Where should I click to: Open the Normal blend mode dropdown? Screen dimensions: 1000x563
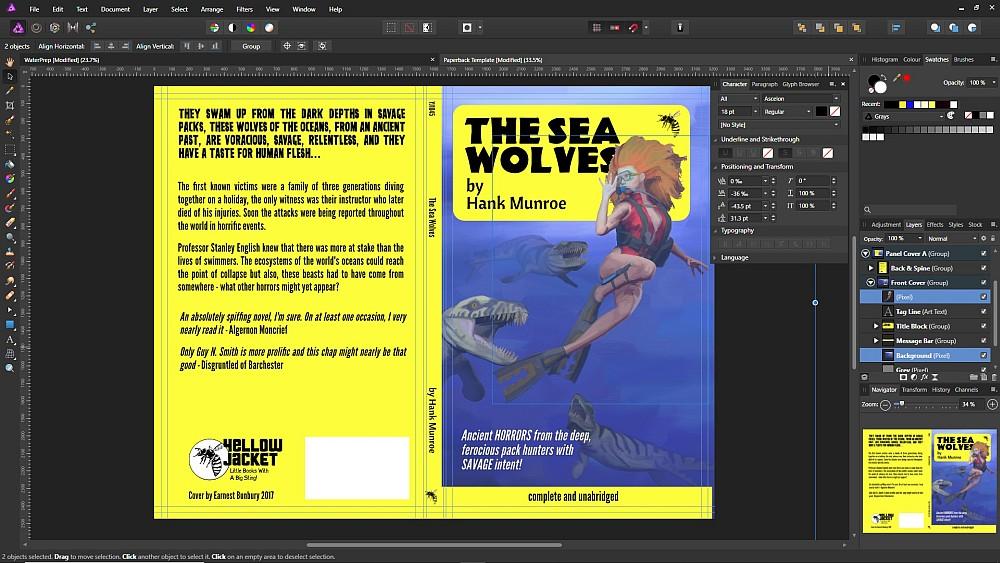952,238
